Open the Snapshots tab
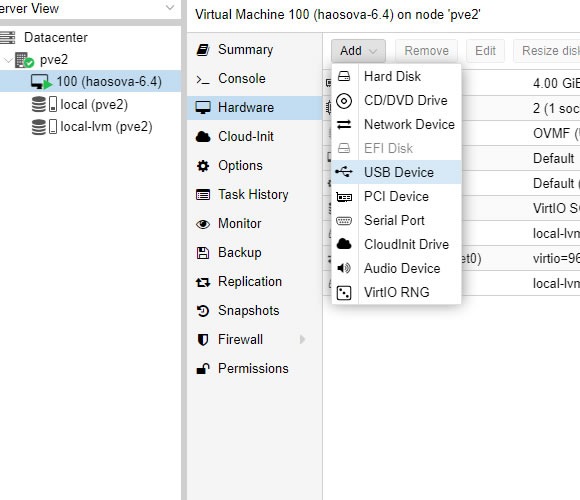 (x=254, y=311)
